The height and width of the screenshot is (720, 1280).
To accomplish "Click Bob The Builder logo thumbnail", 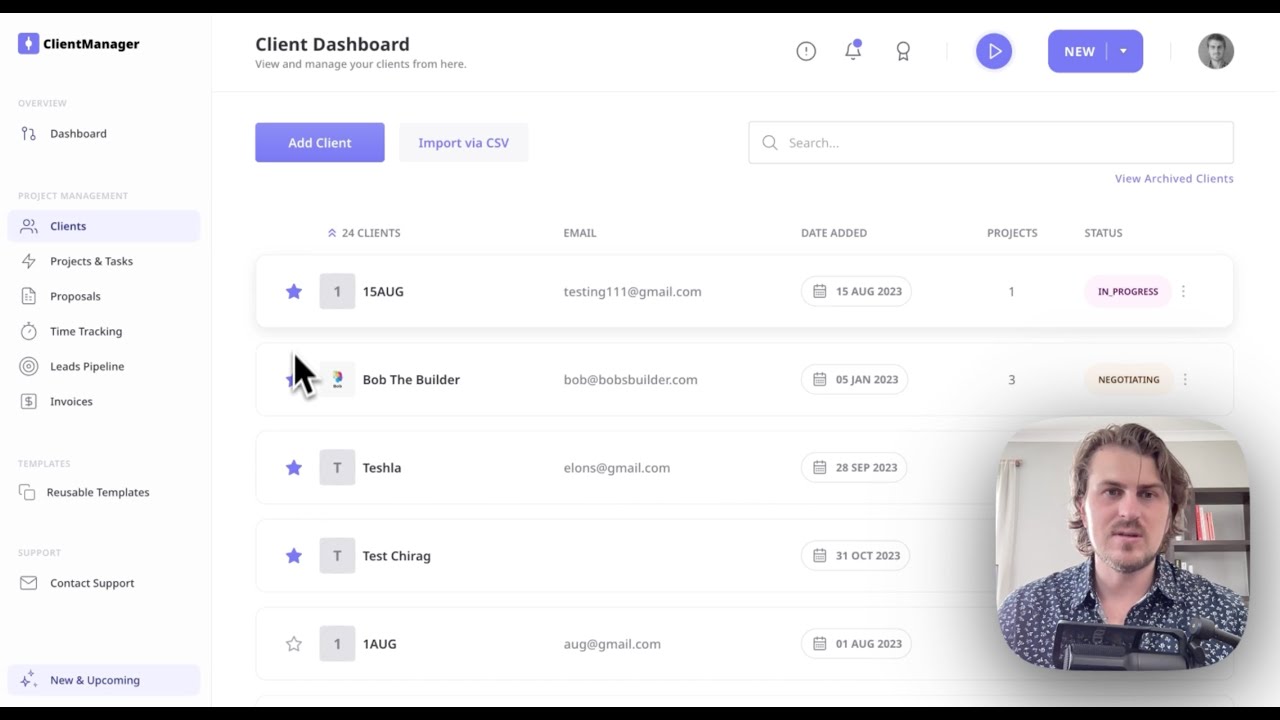I will (x=337, y=379).
